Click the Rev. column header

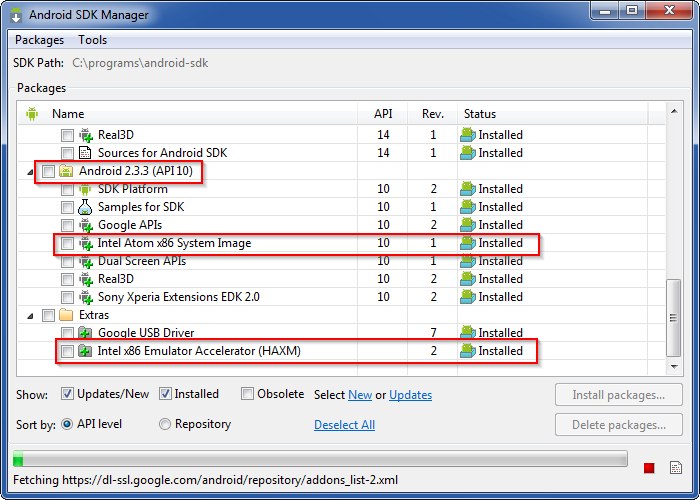(433, 114)
